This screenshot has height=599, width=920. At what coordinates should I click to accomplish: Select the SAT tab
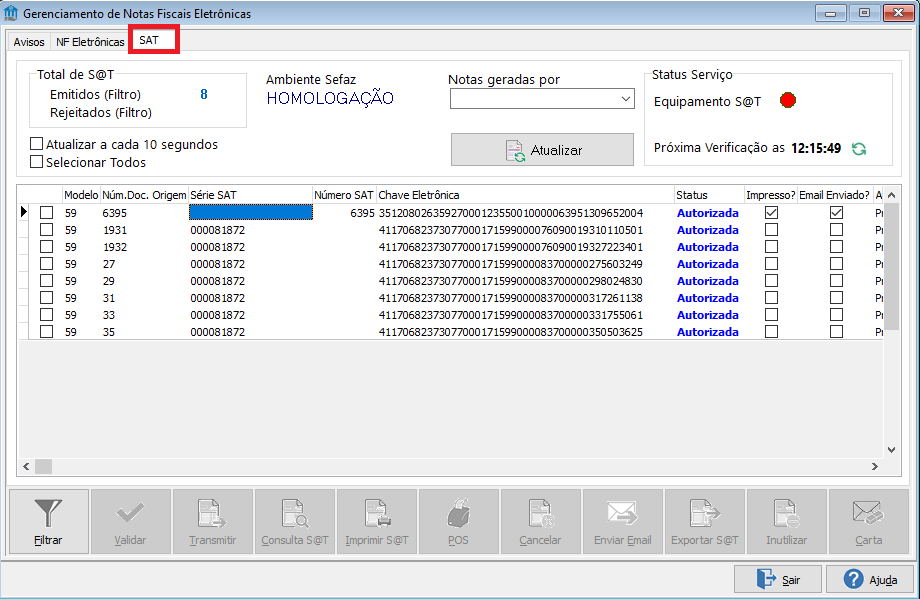click(153, 40)
